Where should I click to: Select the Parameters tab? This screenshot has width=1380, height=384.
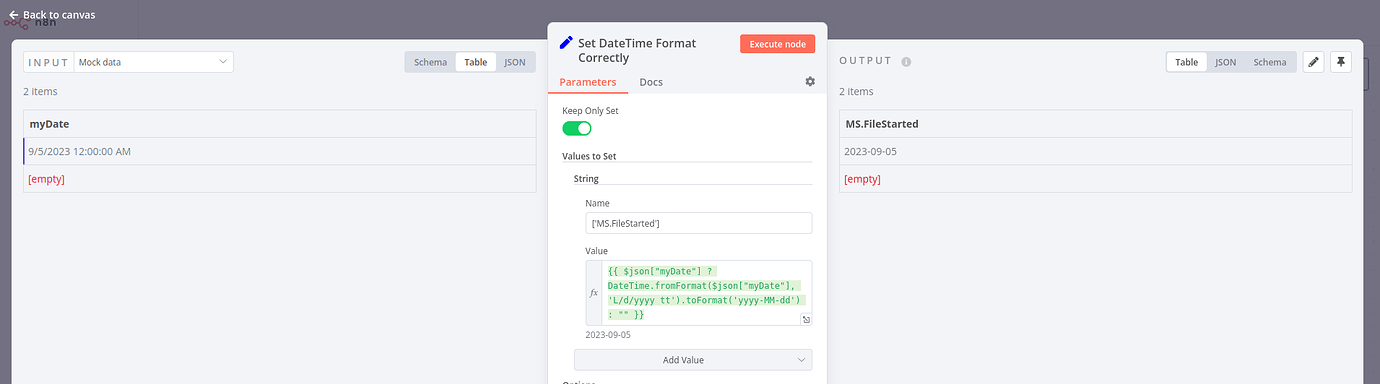click(x=588, y=82)
